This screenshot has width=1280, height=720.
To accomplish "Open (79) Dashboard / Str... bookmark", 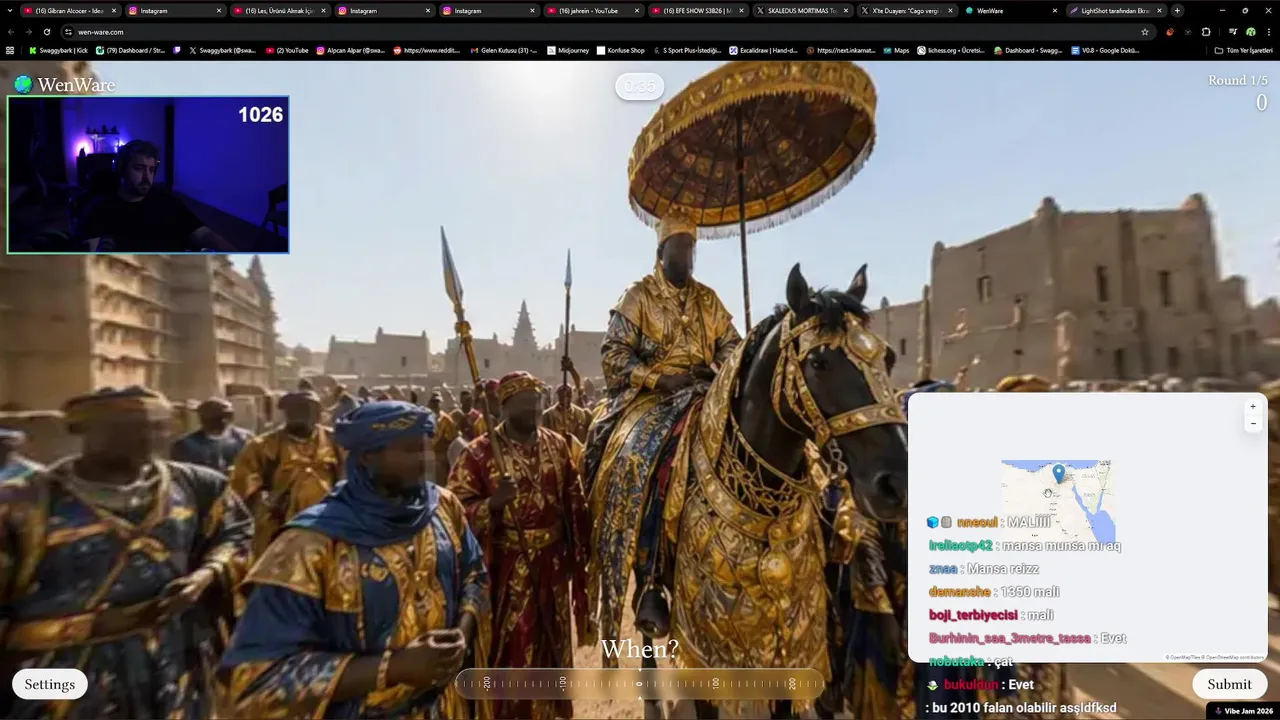I will [130, 50].
